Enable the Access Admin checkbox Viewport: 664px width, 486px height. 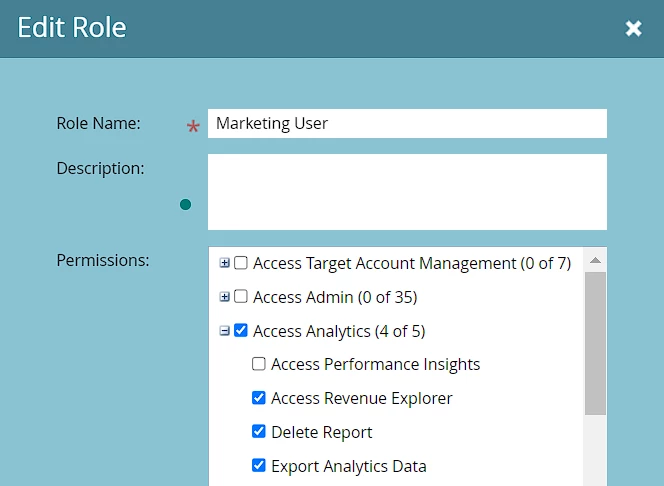pos(241,297)
